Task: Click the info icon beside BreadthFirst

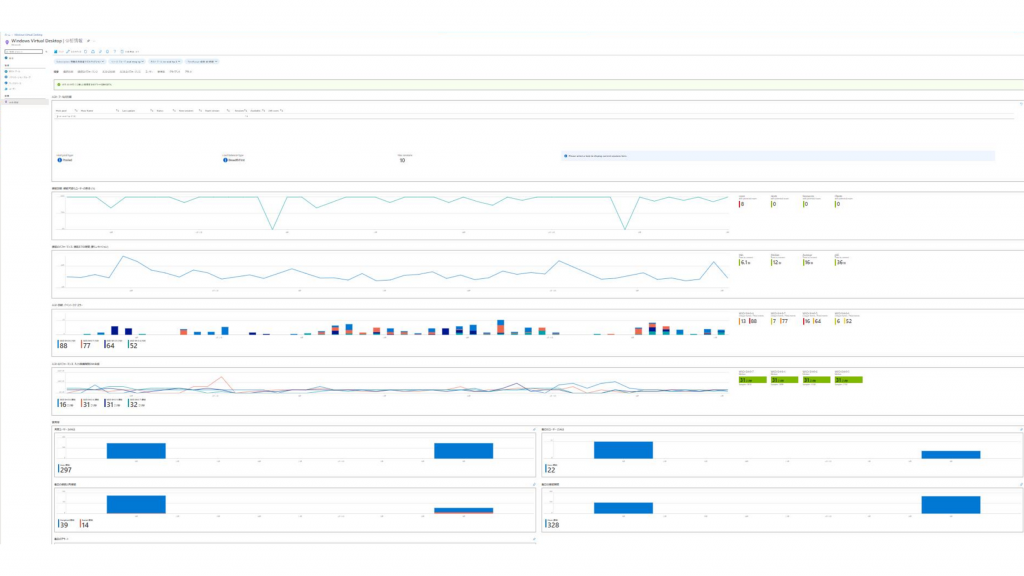Action: [x=226, y=160]
